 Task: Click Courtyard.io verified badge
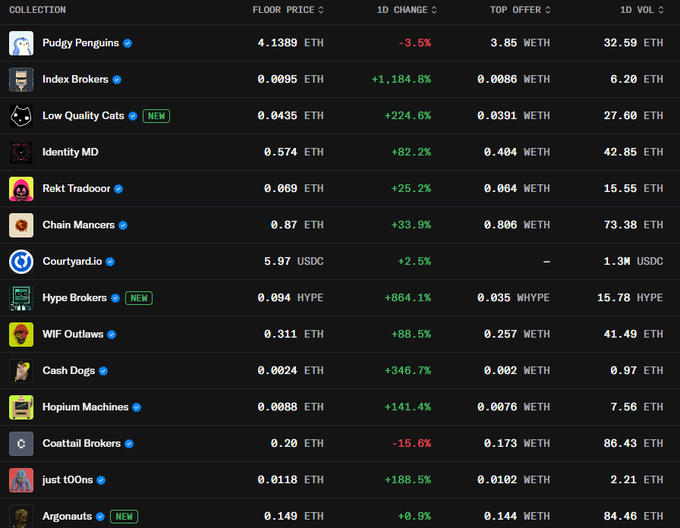[110, 262]
